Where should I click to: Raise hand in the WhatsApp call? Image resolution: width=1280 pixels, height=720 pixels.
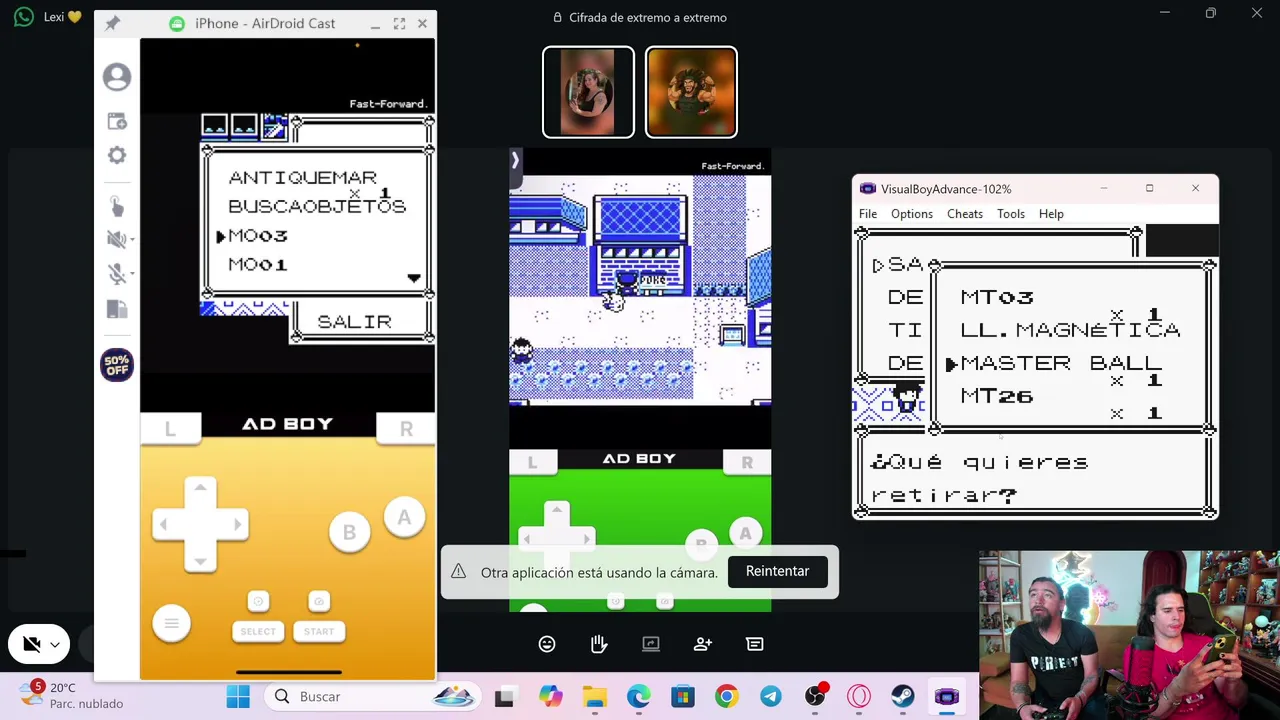pyautogui.click(x=599, y=644)
